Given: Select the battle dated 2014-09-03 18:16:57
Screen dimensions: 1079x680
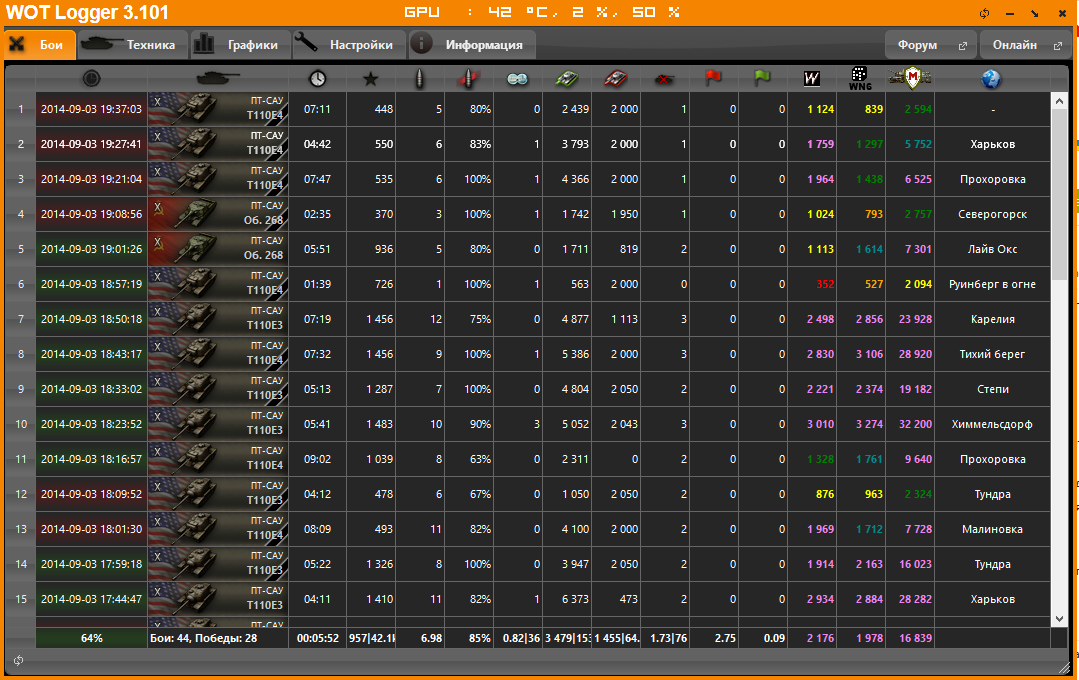Looking at the screenshot, I should click(92, 459).
